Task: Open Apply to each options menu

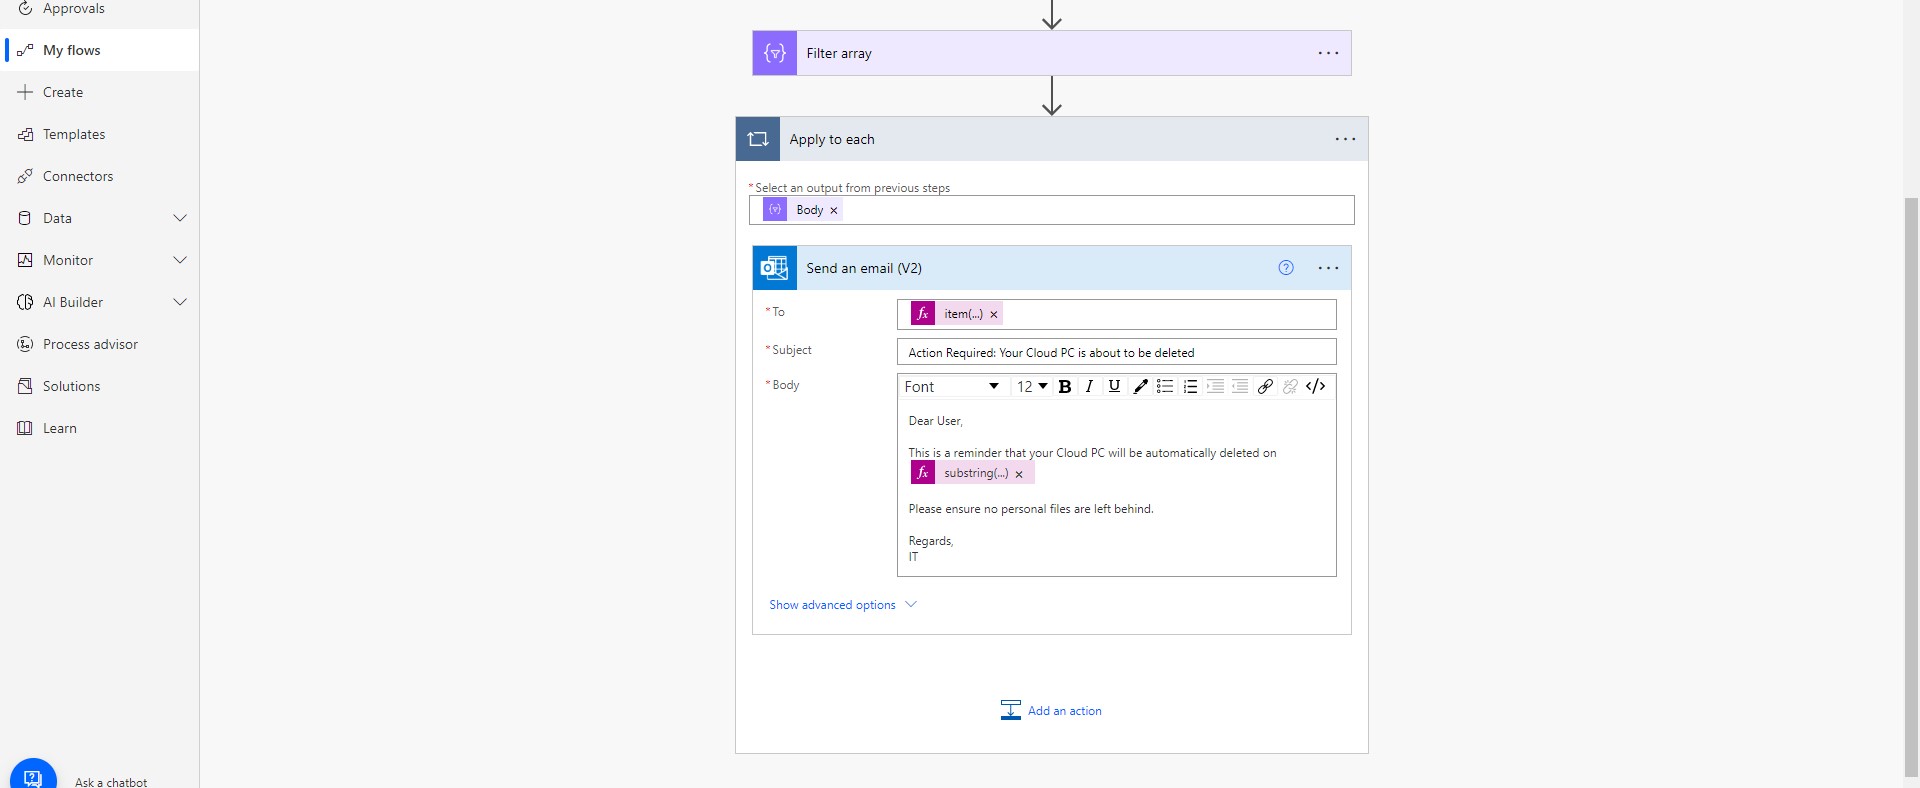Action: (1345, 139)
